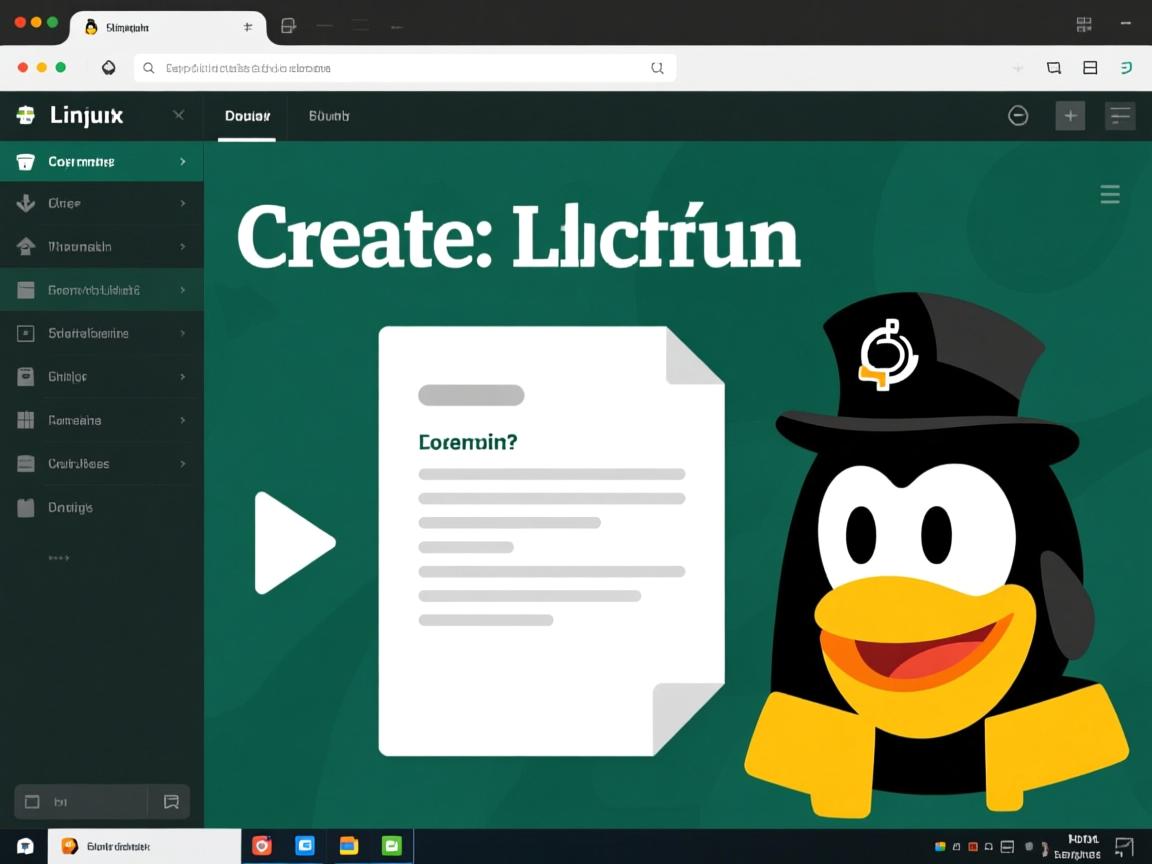
Task: Expand the Commands sidebar section chevron
Action: click(x=183, y=161)
